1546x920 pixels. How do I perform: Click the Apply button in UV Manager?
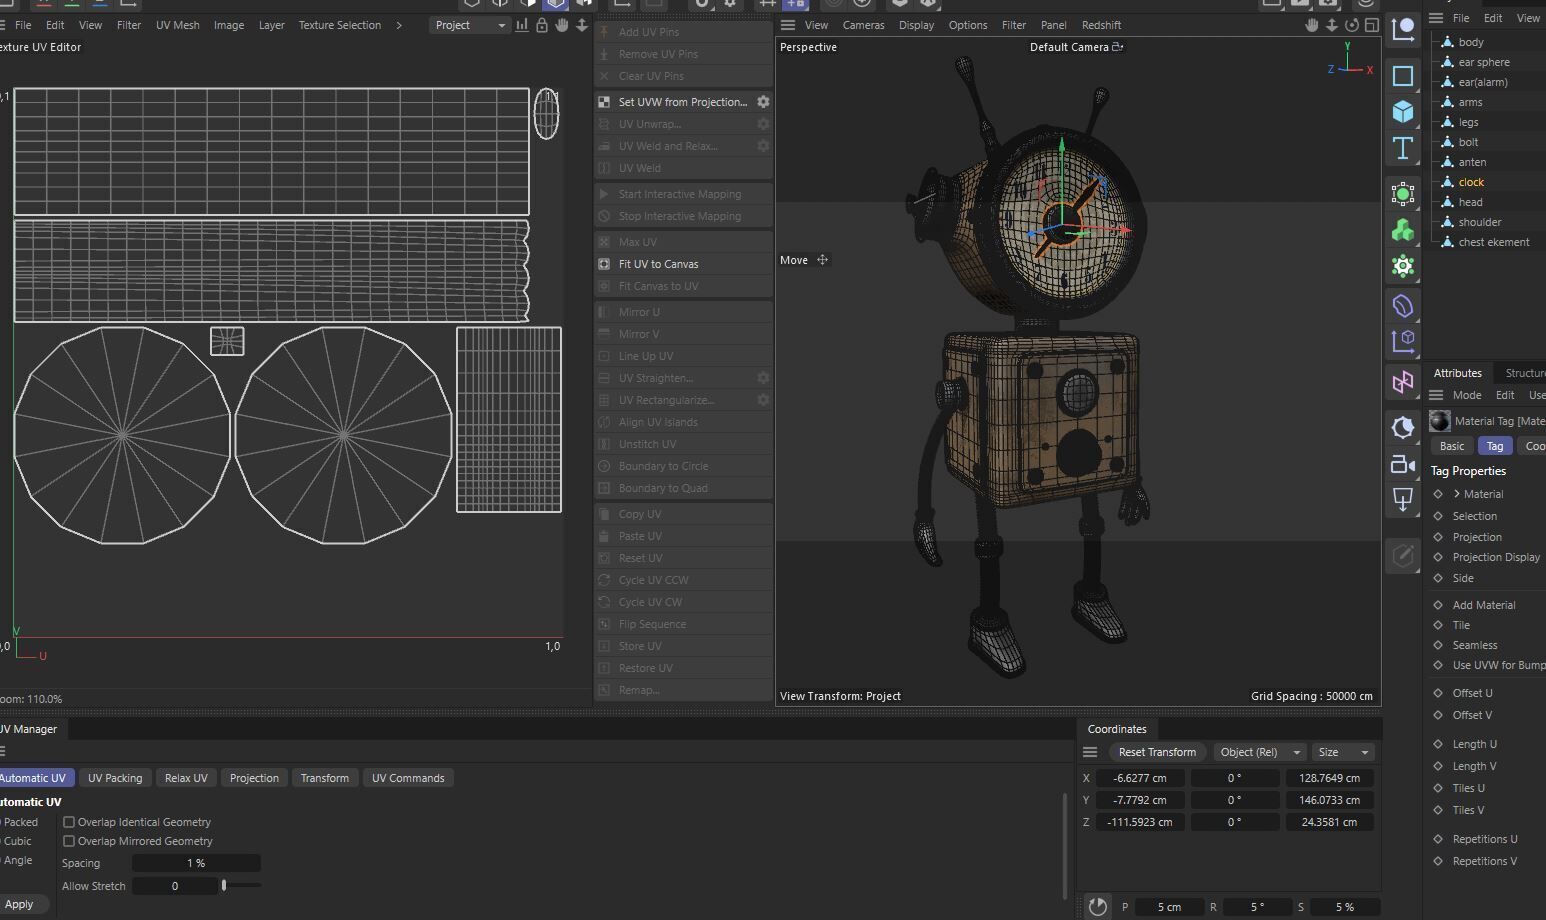(19, 904)
